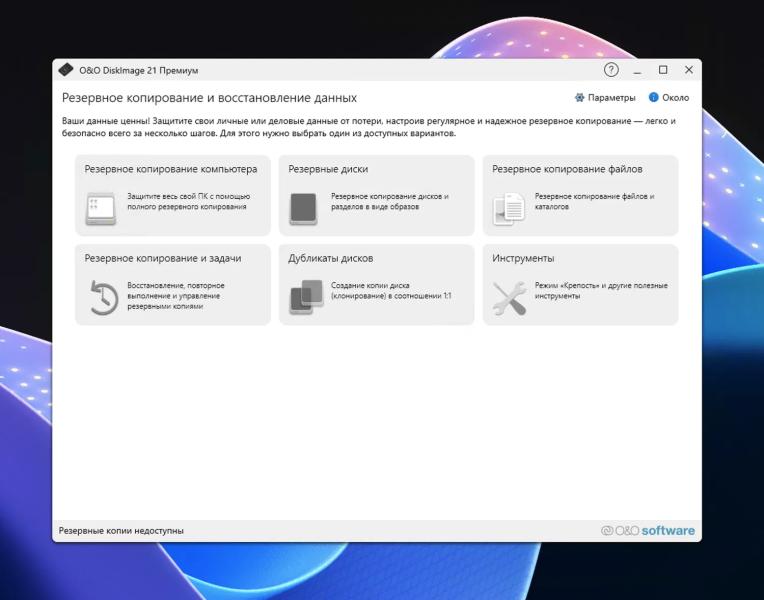The height and width of the screenshot is (600, 764).
Task: Click description Создание копии диска (клонирование)
Action: pyautogui.click(x=391, y=290)
